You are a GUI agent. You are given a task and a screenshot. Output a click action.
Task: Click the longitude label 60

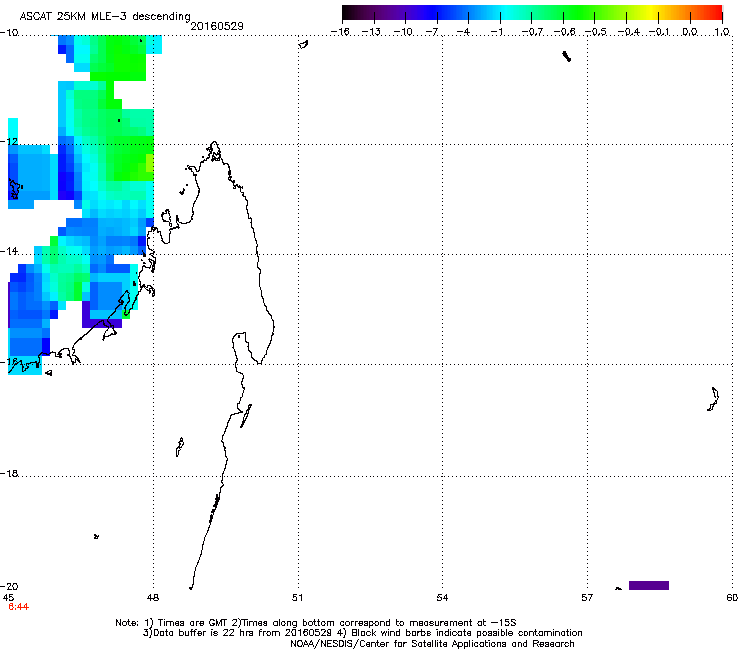click(x=732, y=598)
